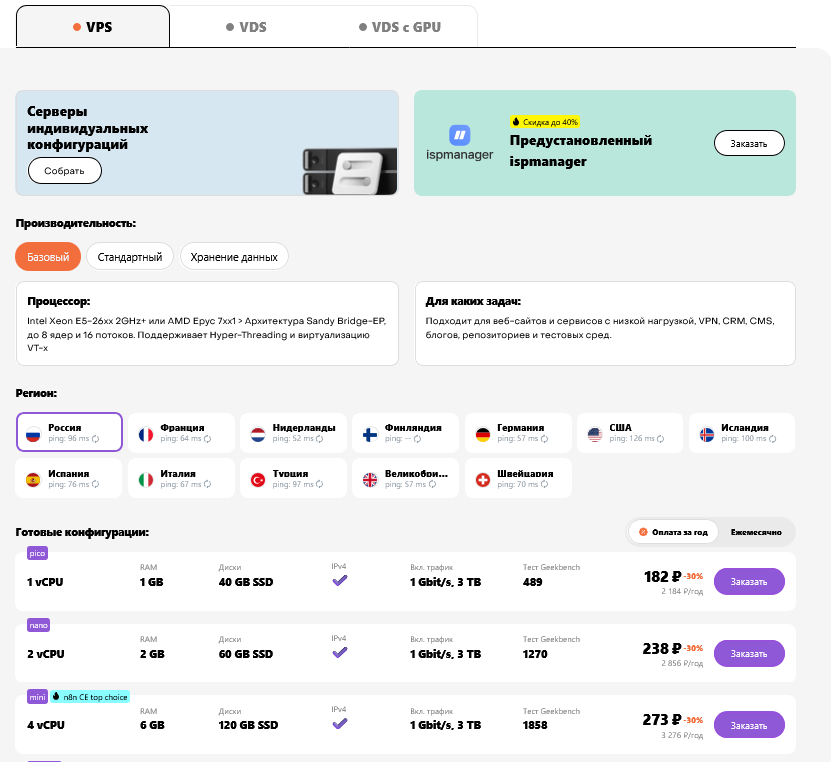Image resolution: width=832 pixels, height=763 pixels.
Task: Select the France region flag
Action: (x=146, y=433)
